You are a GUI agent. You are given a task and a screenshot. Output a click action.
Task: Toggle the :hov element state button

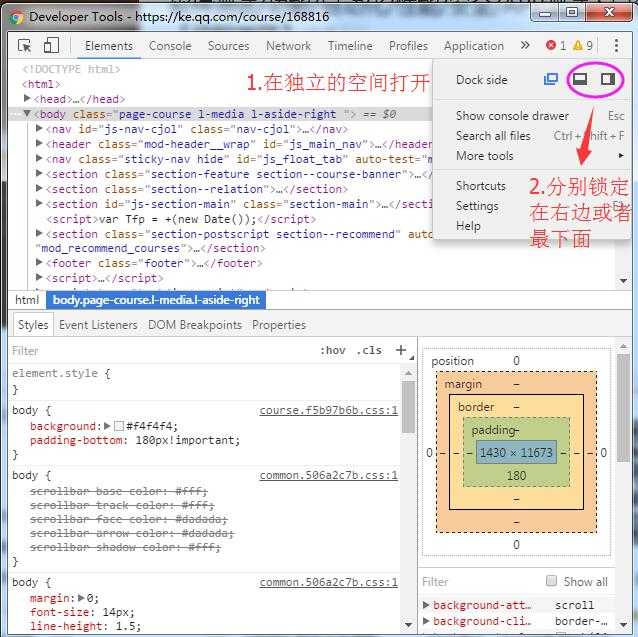point(332,350)
